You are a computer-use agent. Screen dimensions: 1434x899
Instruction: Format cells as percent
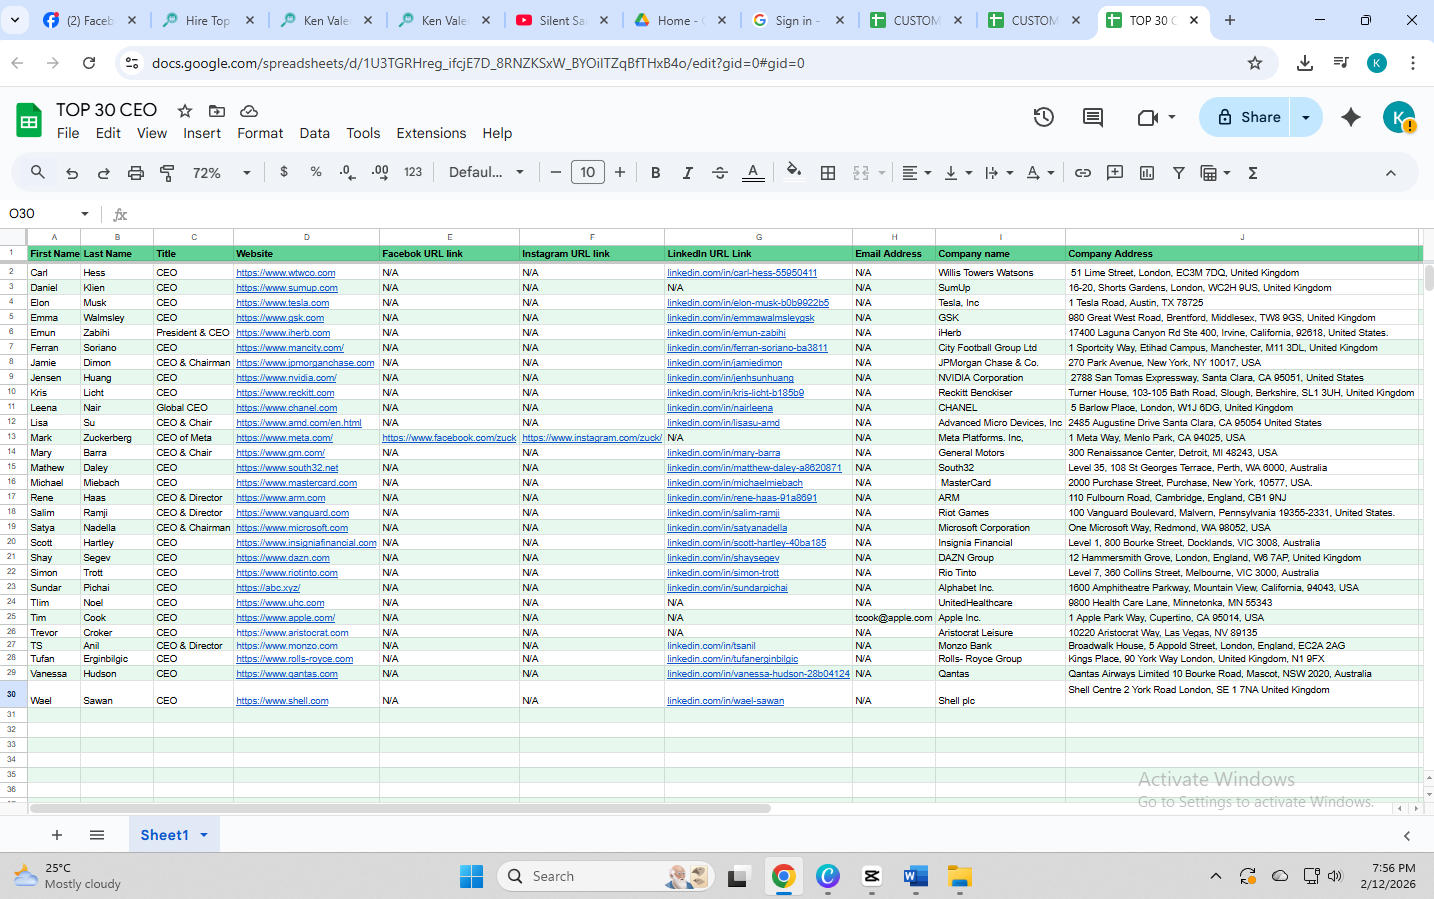tap(316, 172)
